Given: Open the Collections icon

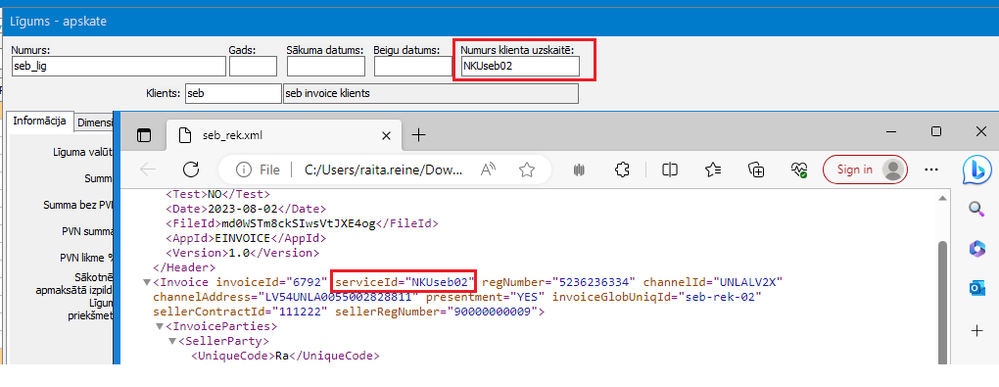Looking at the screenshot, I should click(756, 170).
